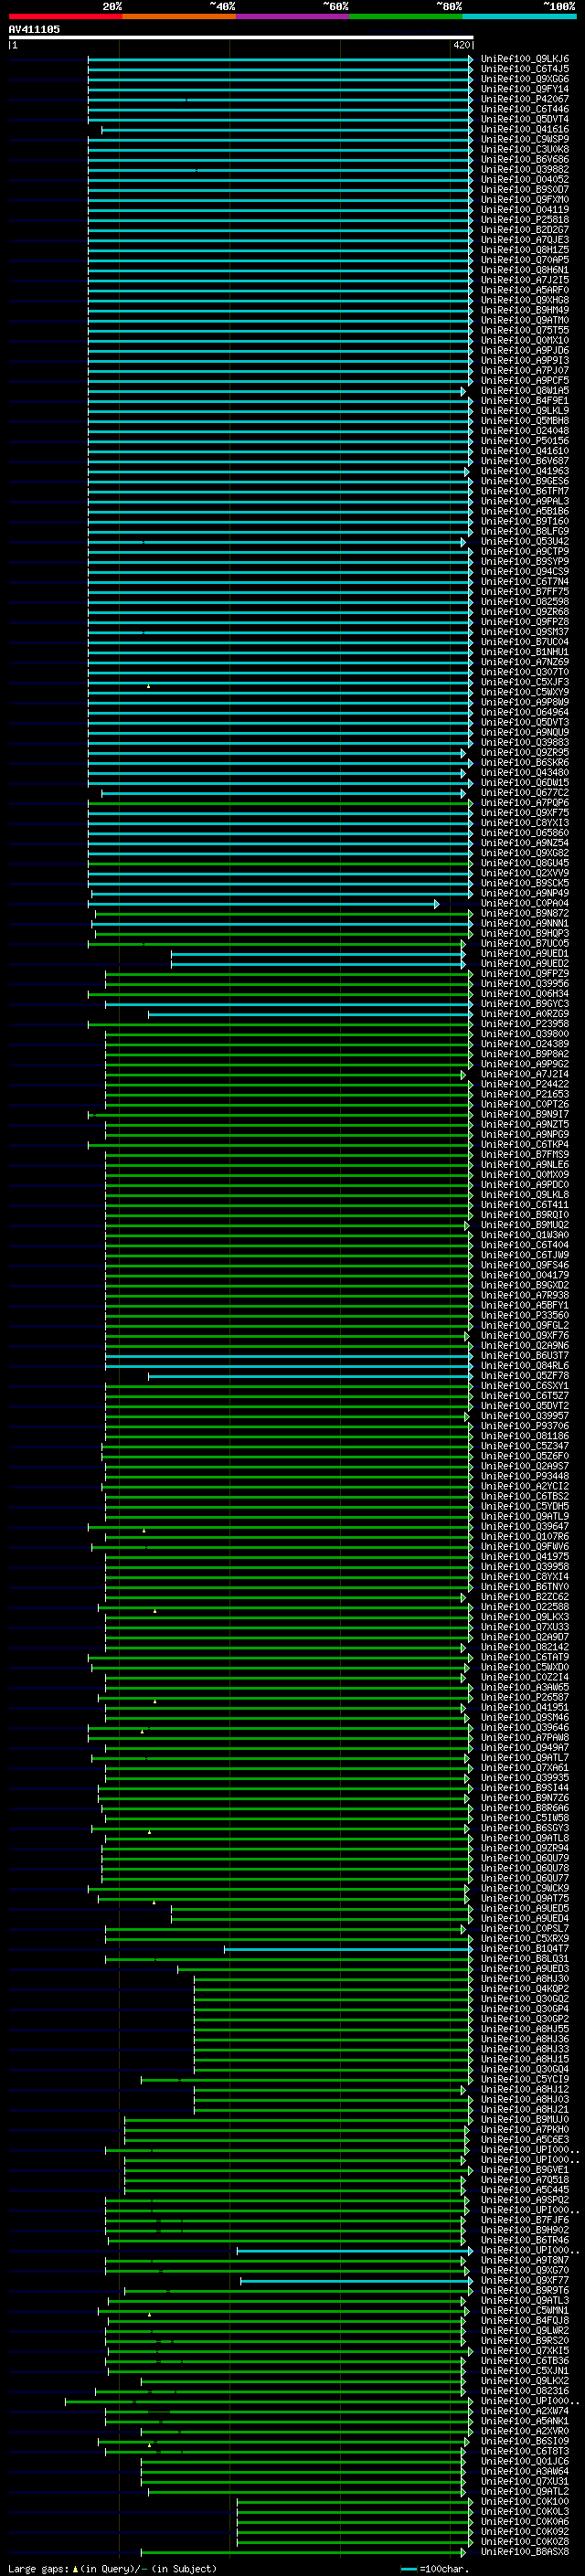
Task: Click hit label UniRef100_P42067
Action: click(525, 99)
